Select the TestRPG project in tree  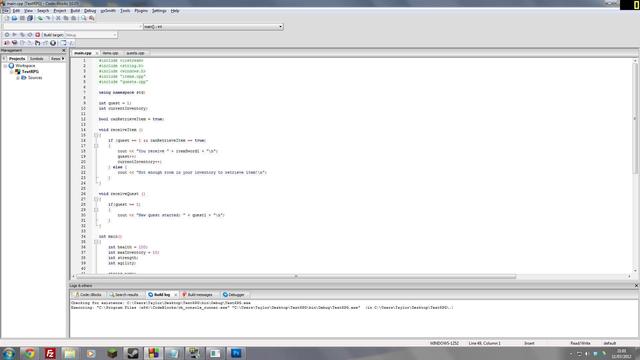(30, 71)
